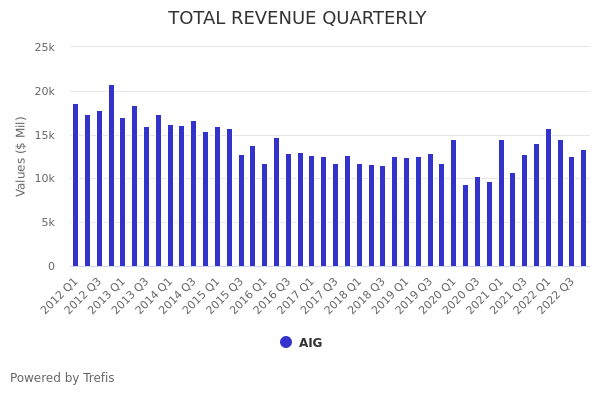600x400 pixels.
Task: Select the 2022 Q1 revenue bar
Action: click(x=548, y=198)
